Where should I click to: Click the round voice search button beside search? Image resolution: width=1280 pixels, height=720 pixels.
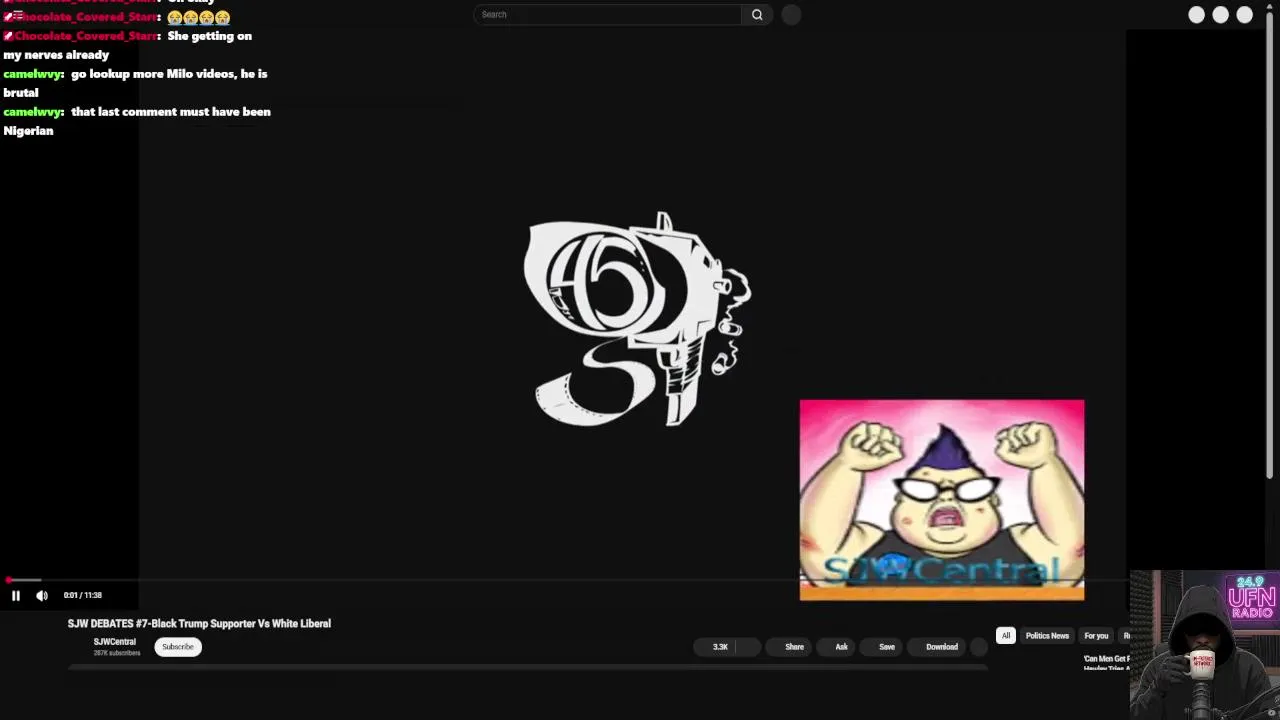pyautogui.click(x=791, y=14)
